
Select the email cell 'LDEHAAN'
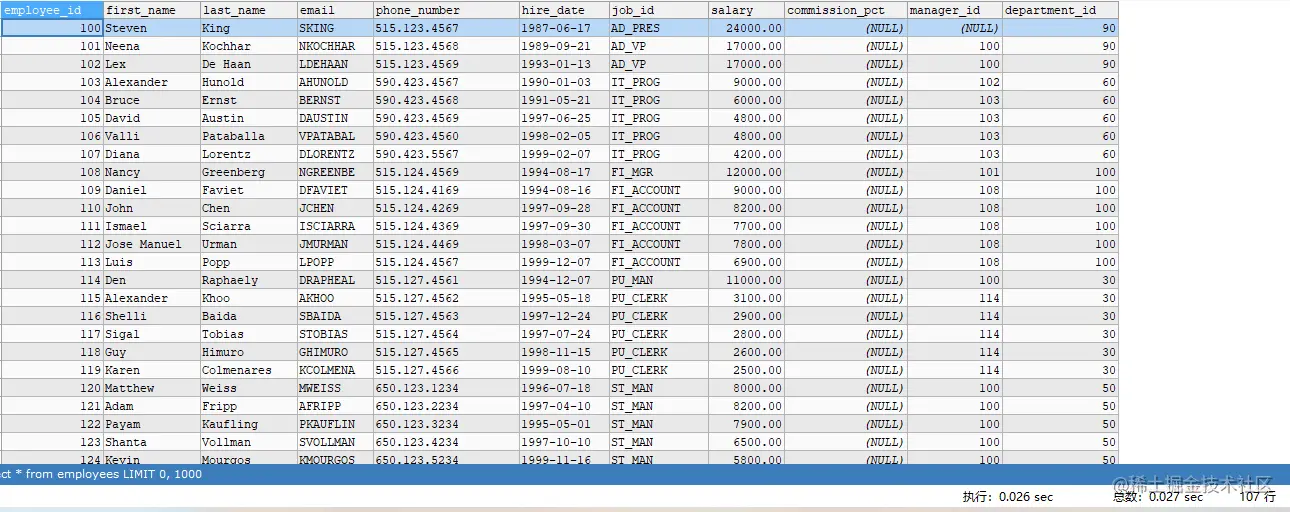335,64
